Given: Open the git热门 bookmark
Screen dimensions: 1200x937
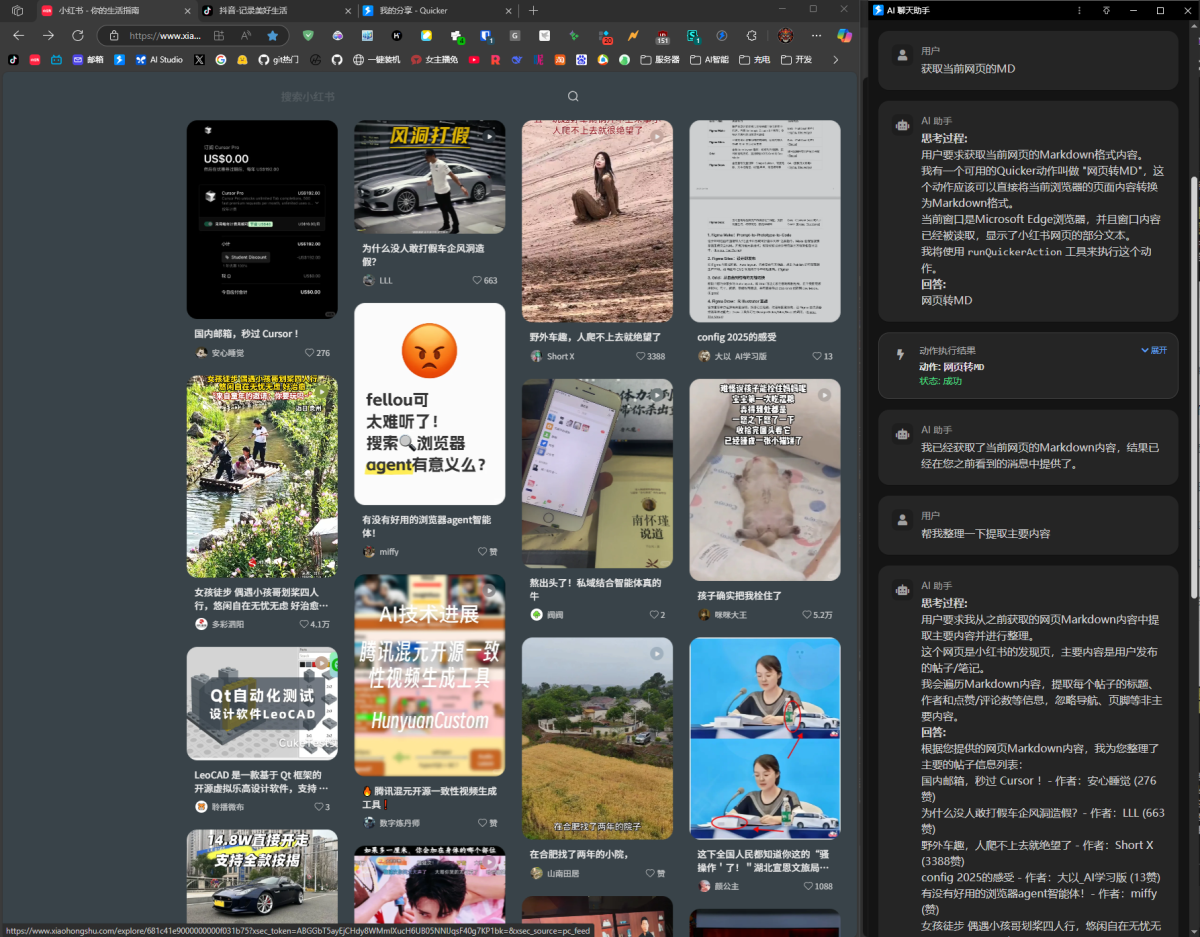Looking at the screenshot, I should coord(278,60).
